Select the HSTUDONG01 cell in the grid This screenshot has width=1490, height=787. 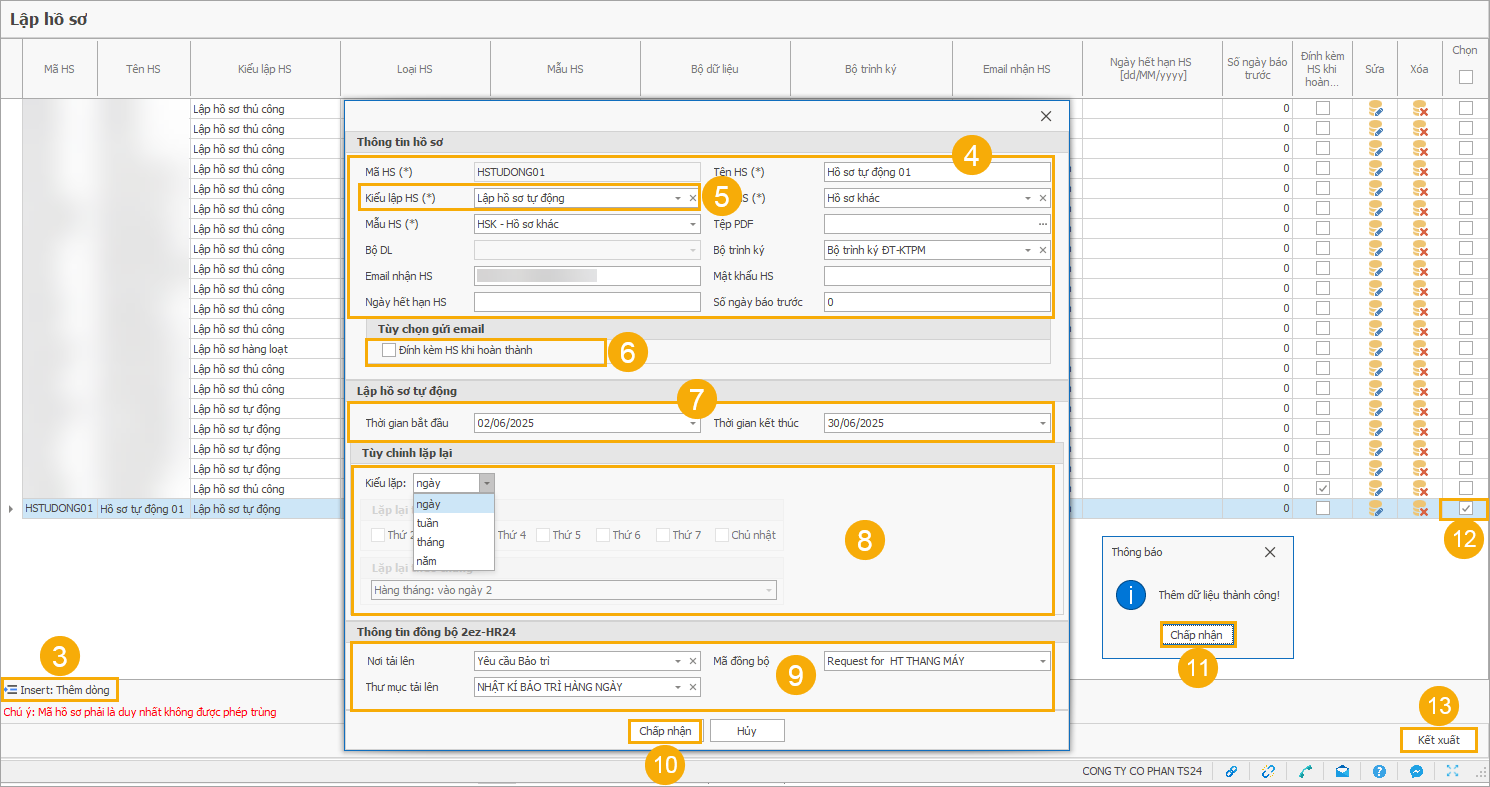[x=59, y=509]
